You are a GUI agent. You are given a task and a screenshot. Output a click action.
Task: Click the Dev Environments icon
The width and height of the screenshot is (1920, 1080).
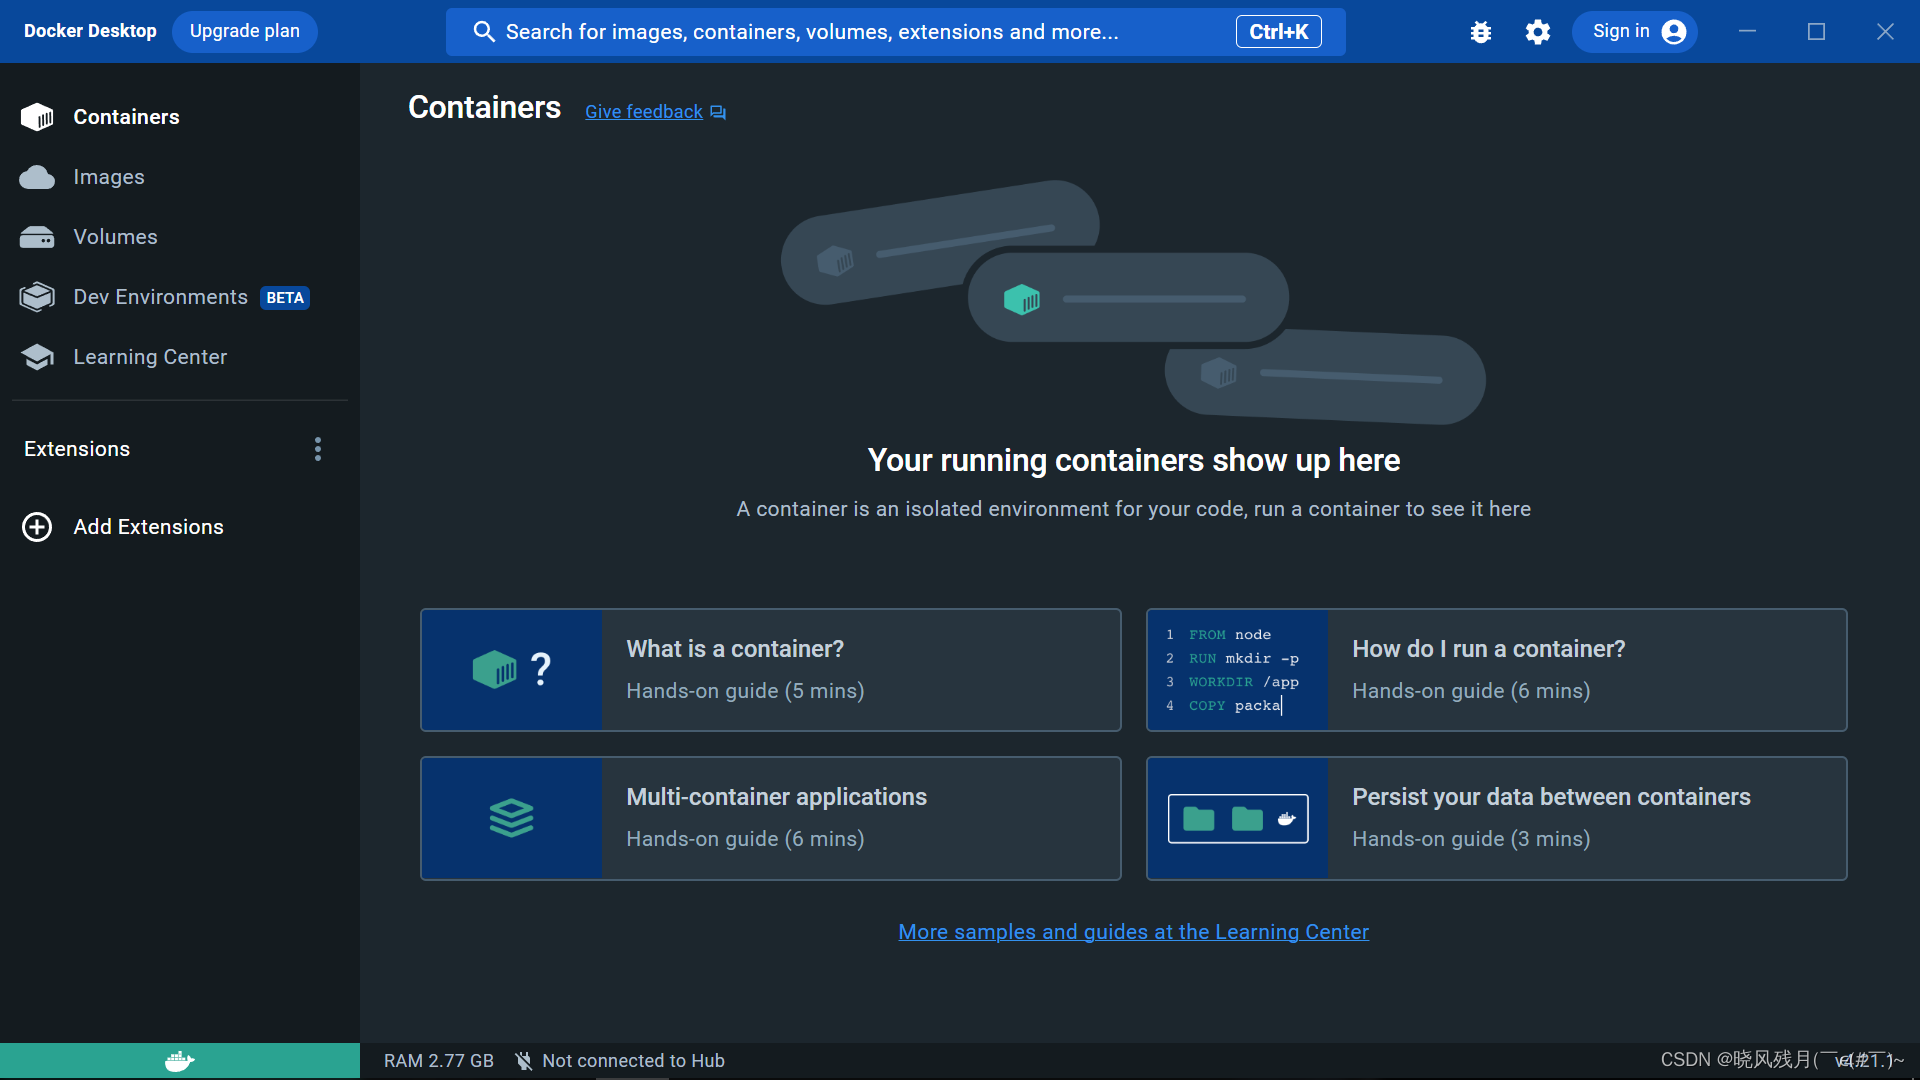(37, 297)
